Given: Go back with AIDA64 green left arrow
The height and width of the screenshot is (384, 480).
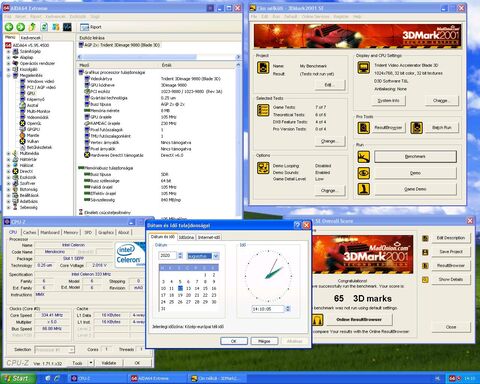Looking at the screenshot, I should [x=9, y=27].
